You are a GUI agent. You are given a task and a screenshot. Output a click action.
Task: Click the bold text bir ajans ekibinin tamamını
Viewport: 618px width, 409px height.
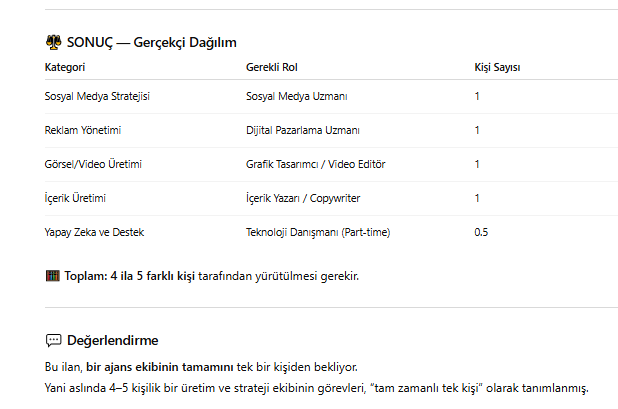tap(160, 367)
